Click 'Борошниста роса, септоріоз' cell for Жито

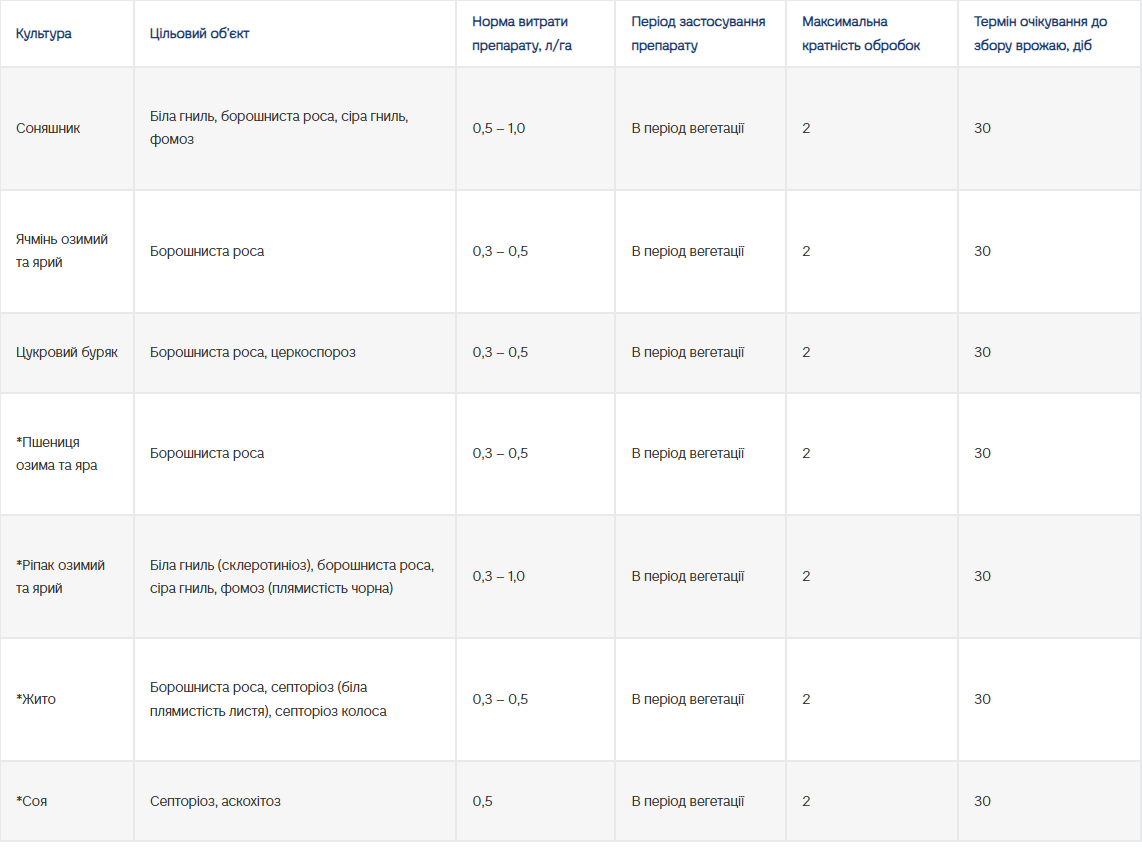click(268, 700)
